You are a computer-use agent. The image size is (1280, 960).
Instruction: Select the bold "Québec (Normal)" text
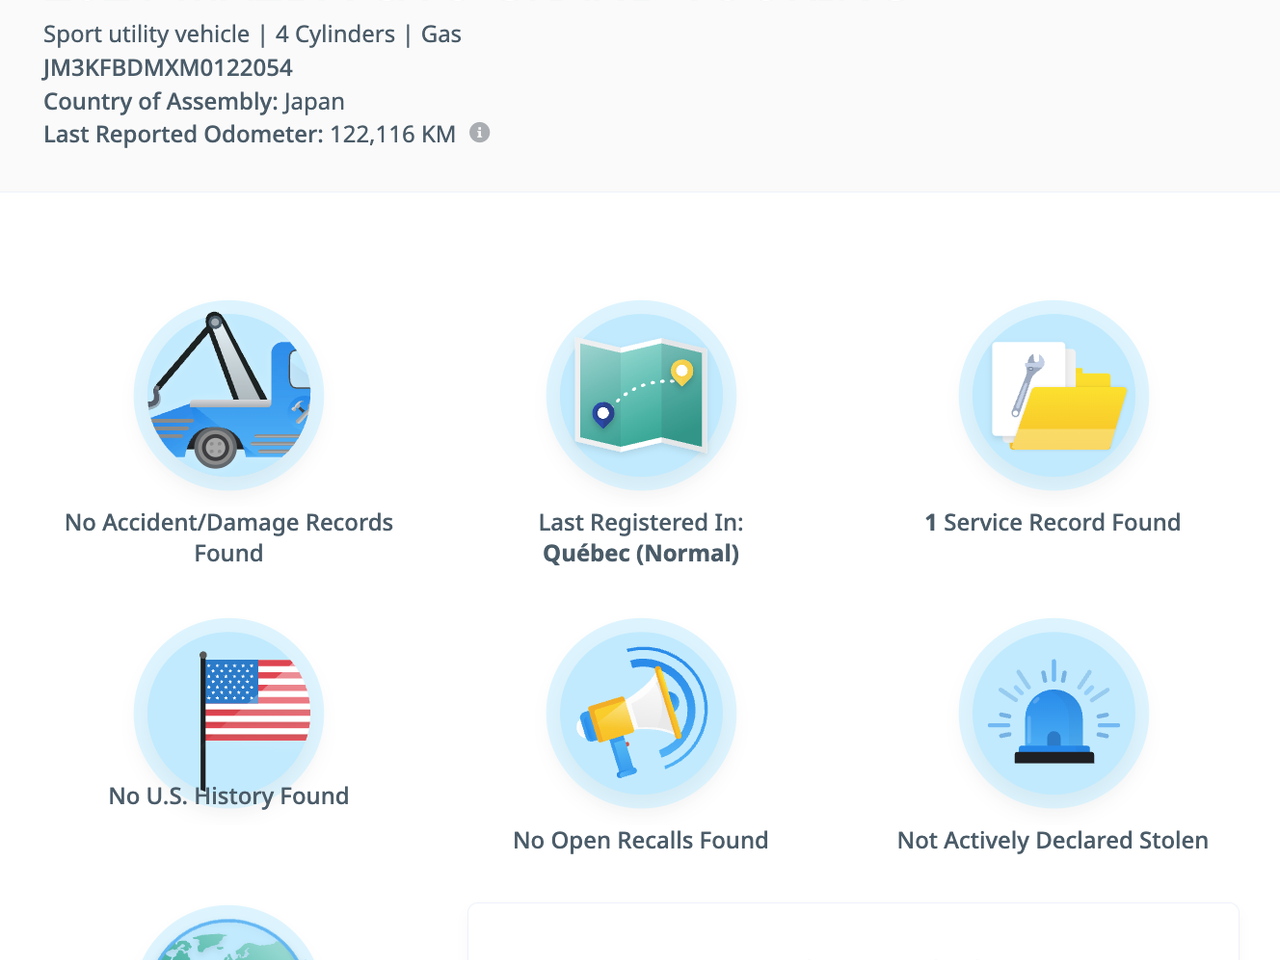(x=641, y=553)
